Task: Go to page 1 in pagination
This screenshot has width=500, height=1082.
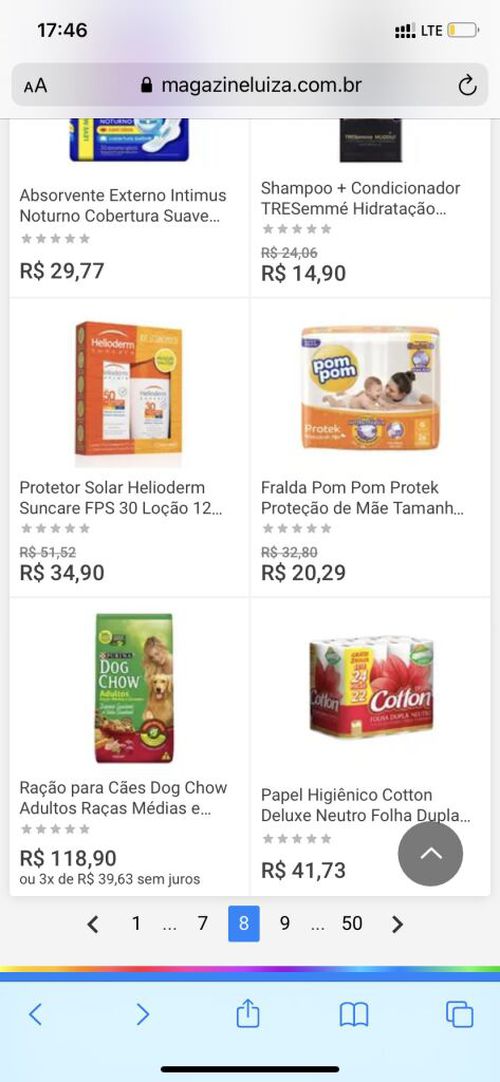Action: click(x=136, y=923)
